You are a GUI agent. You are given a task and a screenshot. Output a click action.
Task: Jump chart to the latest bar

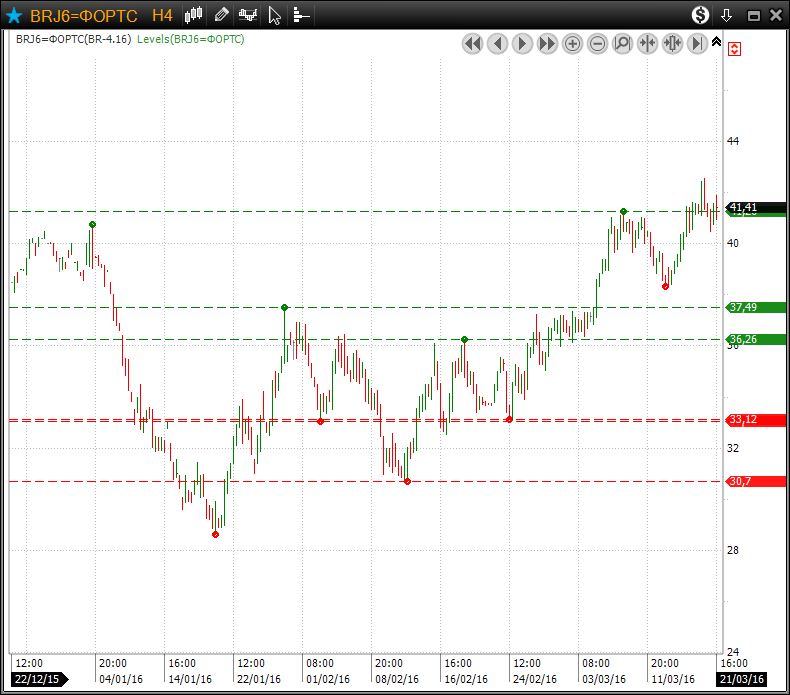coord(697,44)
